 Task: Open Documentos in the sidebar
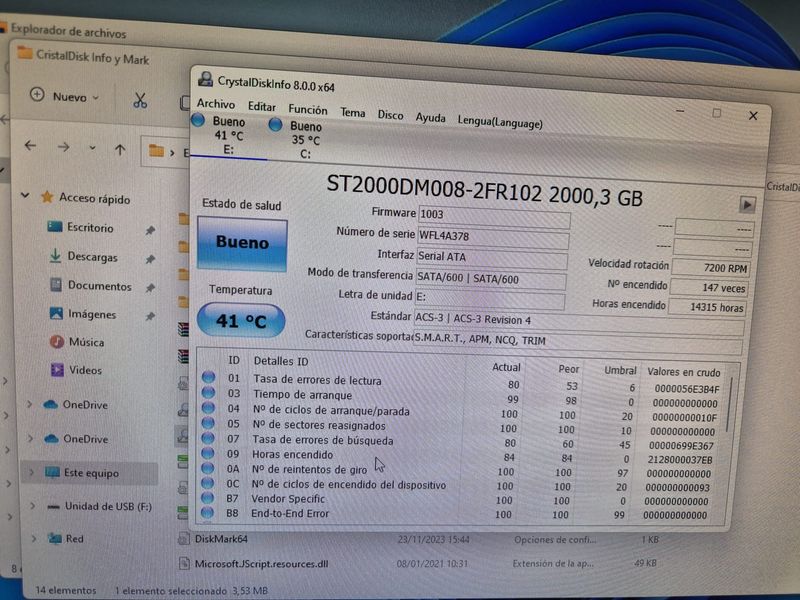point(99,286)
